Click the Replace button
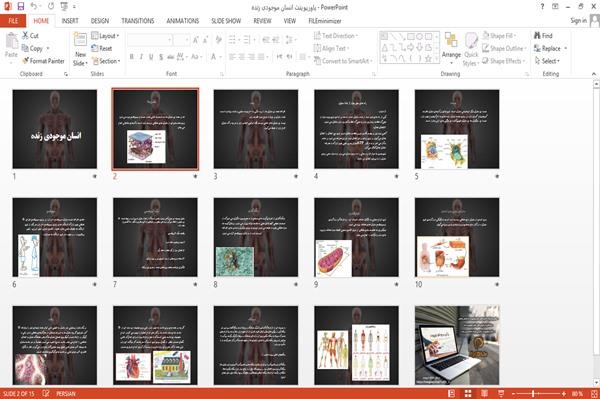Viewport: 600px width, 399px height. tap(551, 48)
